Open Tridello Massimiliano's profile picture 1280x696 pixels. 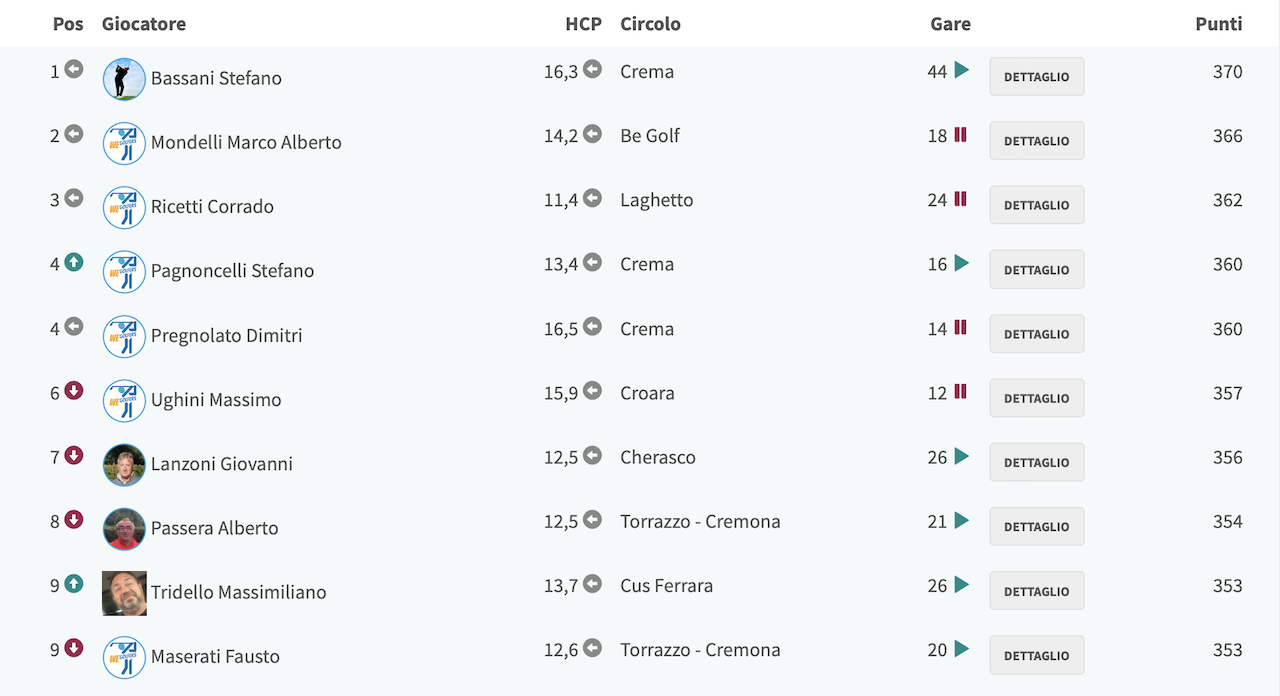click(x=124, y=593)
